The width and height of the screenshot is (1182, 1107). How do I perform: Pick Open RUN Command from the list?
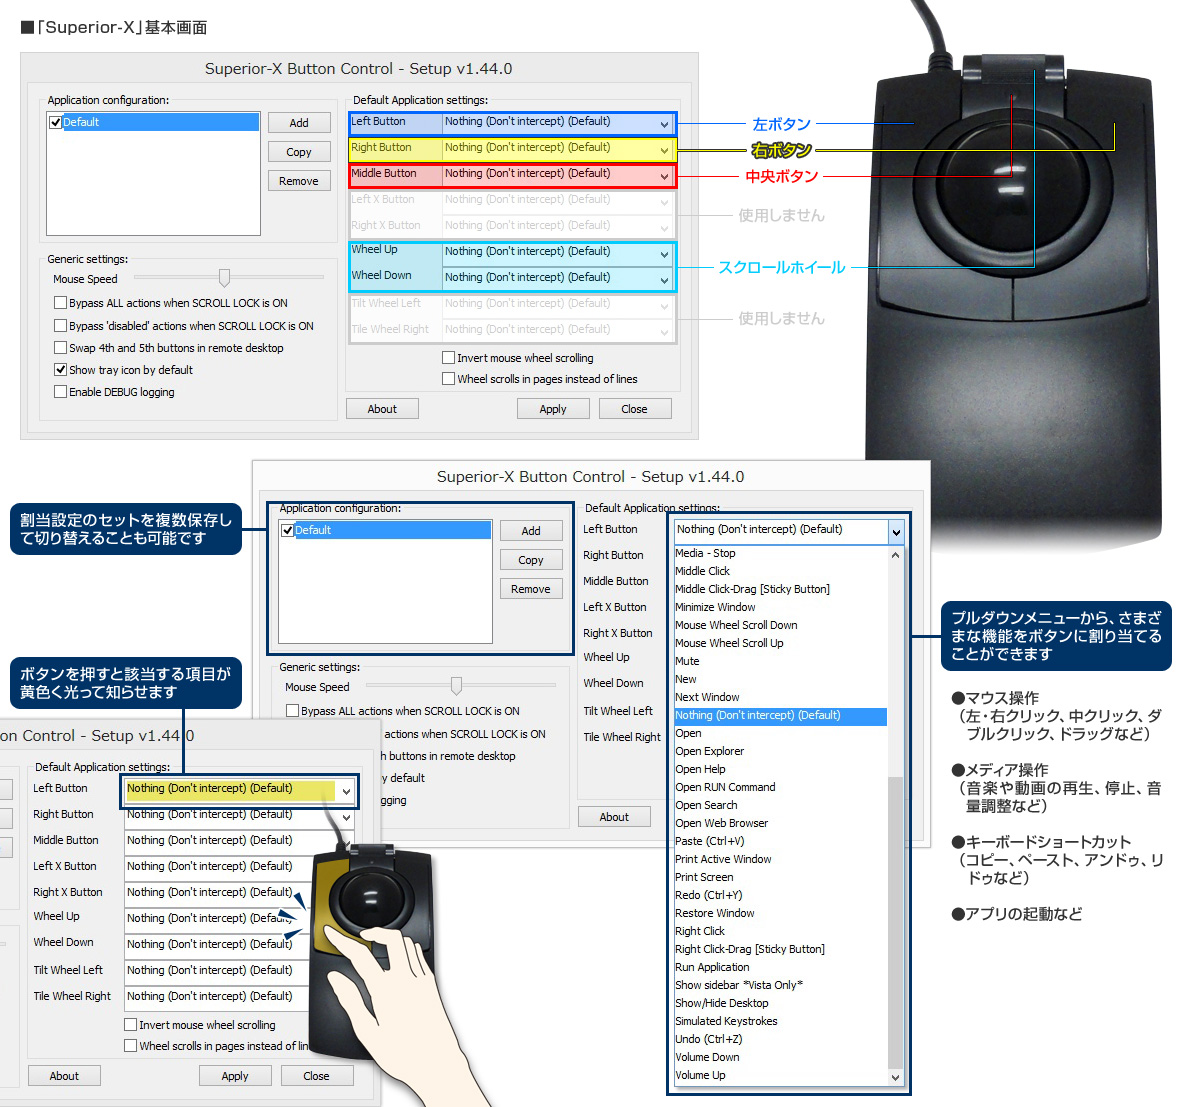[x=780, y=787]
